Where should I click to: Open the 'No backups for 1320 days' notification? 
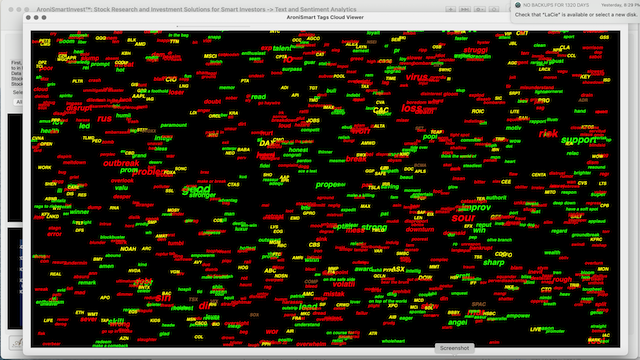[x=576, y=11]
